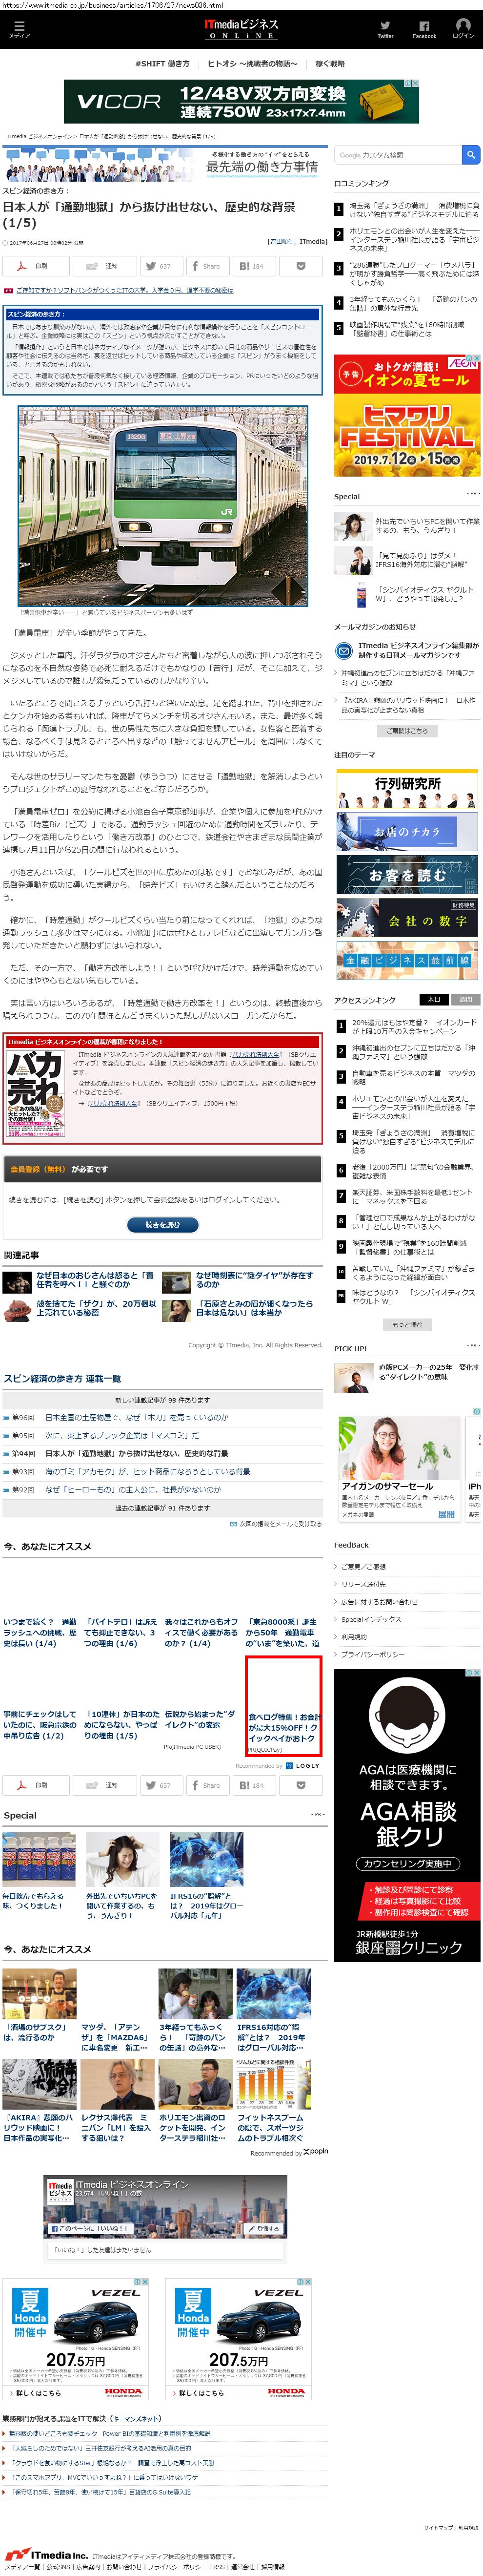
Task: Click the ITmedia Inc. footer logo
Action: pyautogui.click(x=46, y=2554)
